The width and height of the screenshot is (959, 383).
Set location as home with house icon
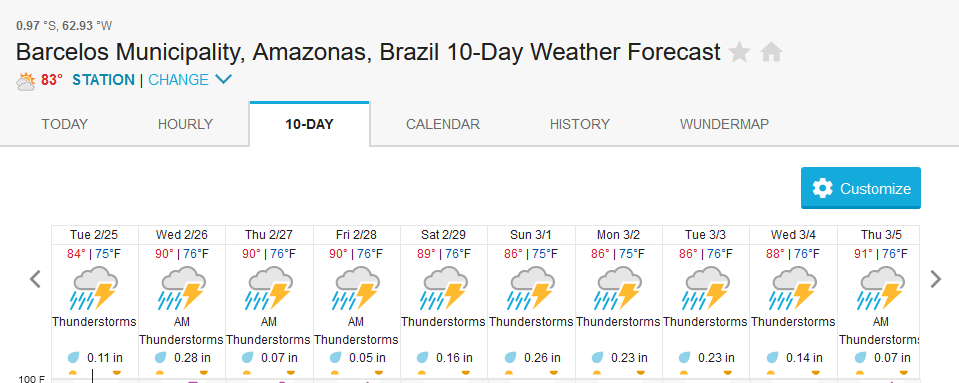(772, 53)
